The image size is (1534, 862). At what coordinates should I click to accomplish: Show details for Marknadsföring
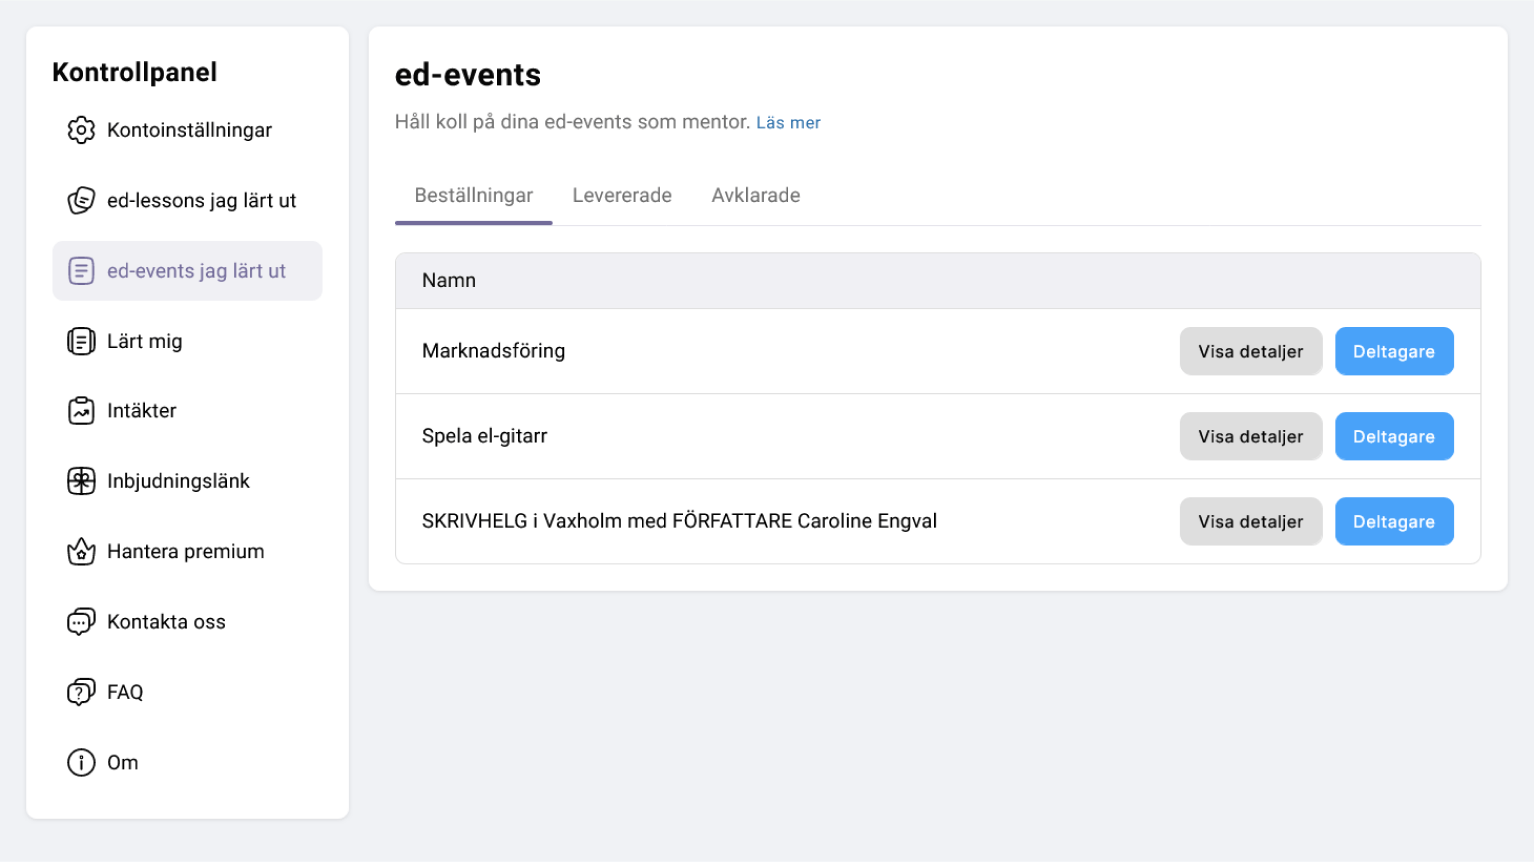[x=1251, y=351]
